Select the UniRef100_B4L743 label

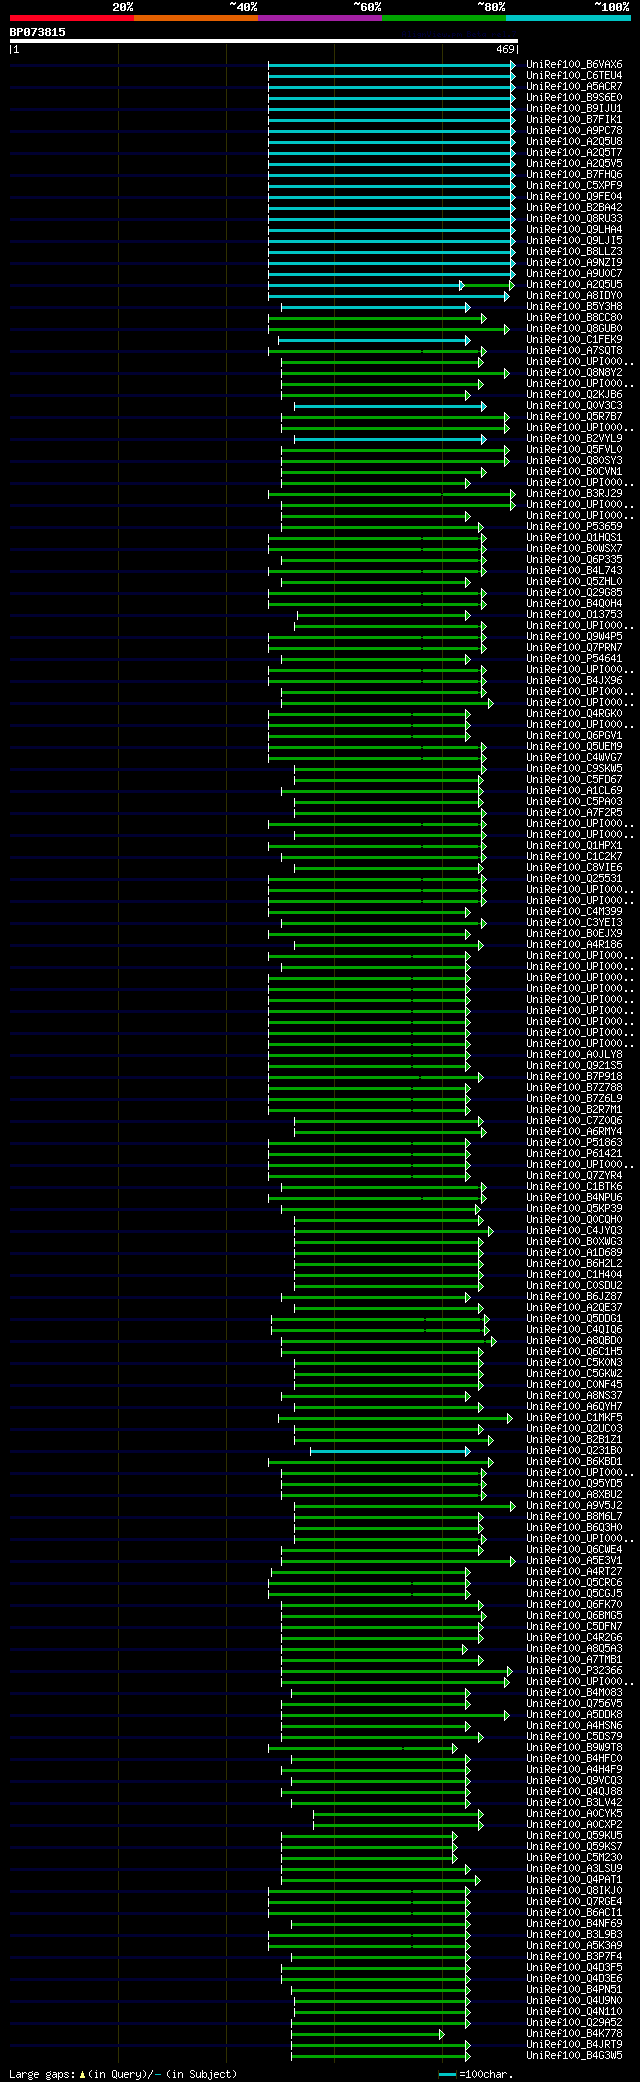[x=574, y=571]
